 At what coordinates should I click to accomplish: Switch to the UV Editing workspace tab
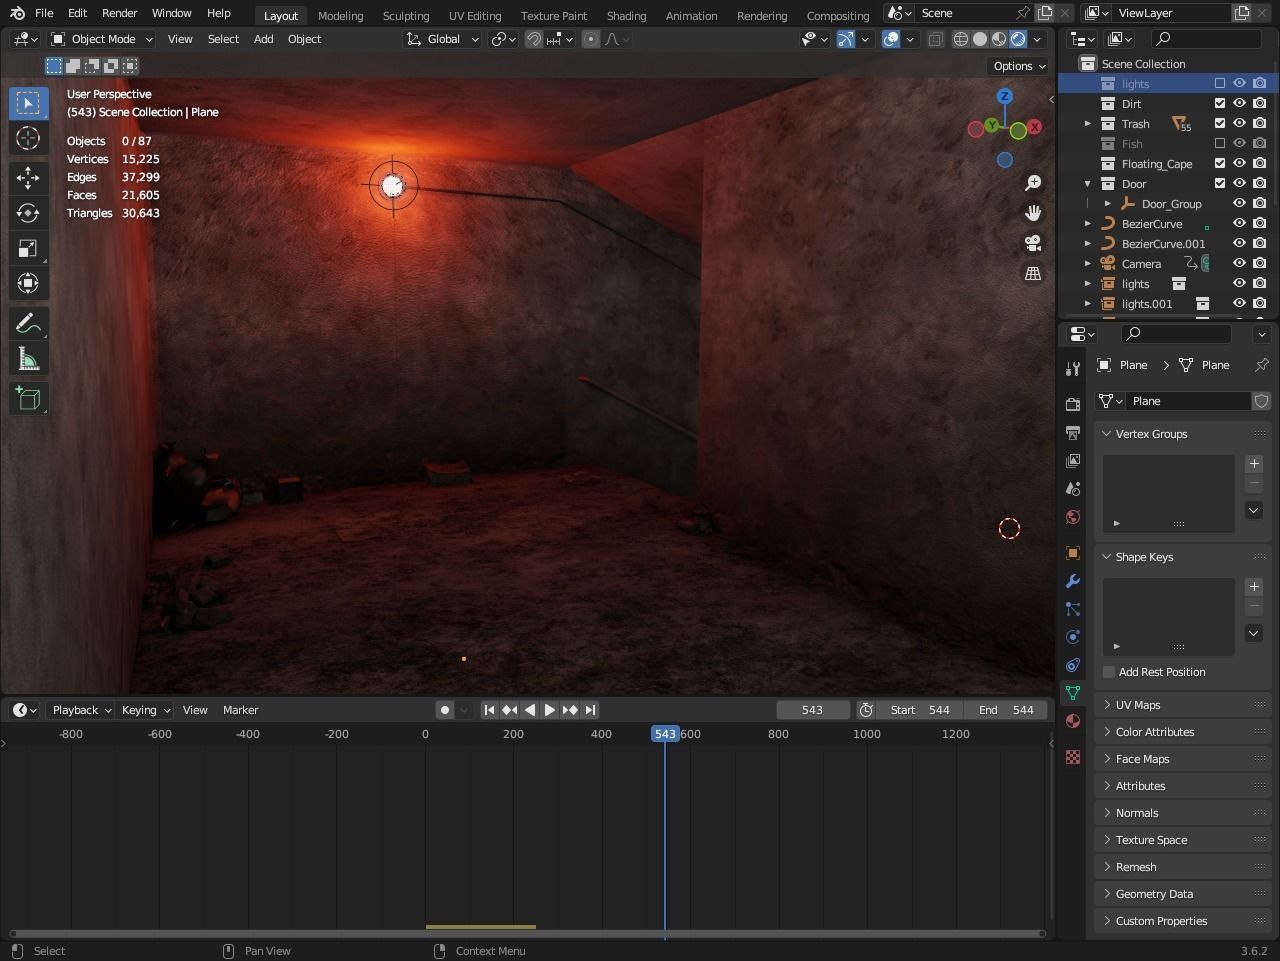coord(475,15)
